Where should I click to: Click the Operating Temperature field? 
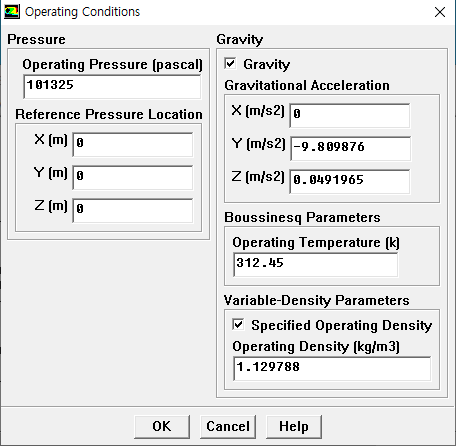click(315, 264)
